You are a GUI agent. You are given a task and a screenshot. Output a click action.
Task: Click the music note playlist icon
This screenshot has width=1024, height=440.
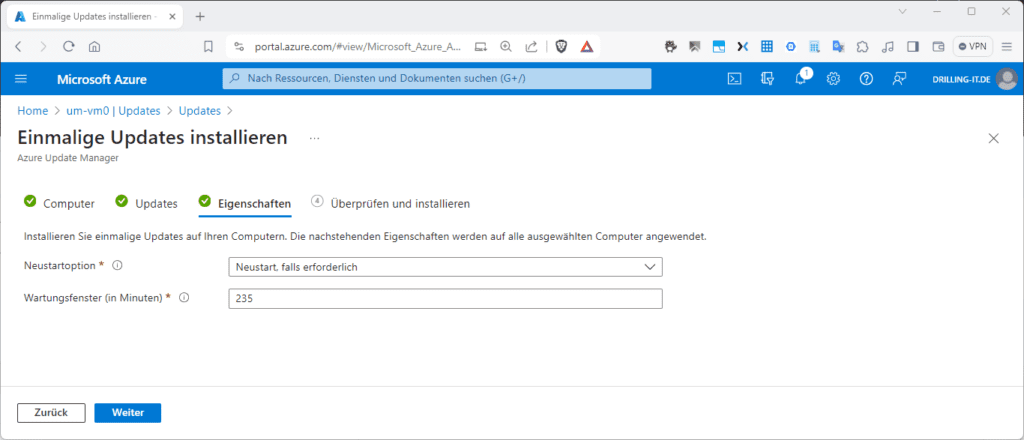tap(888, 46)
